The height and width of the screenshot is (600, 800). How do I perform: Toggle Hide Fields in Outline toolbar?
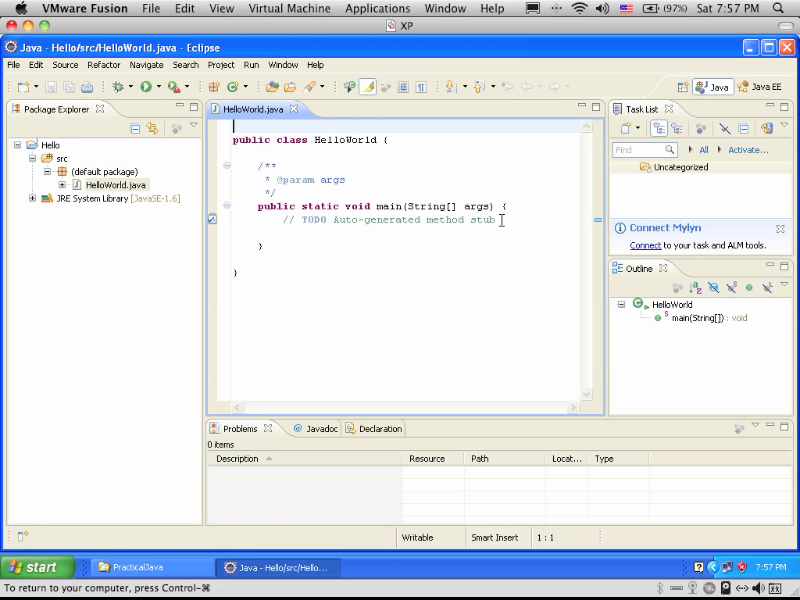[713, 288]
